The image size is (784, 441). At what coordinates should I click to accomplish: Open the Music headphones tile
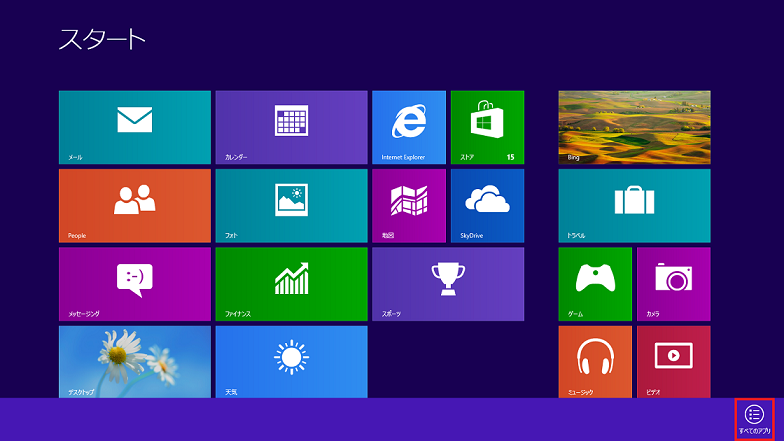click(595, 361)
